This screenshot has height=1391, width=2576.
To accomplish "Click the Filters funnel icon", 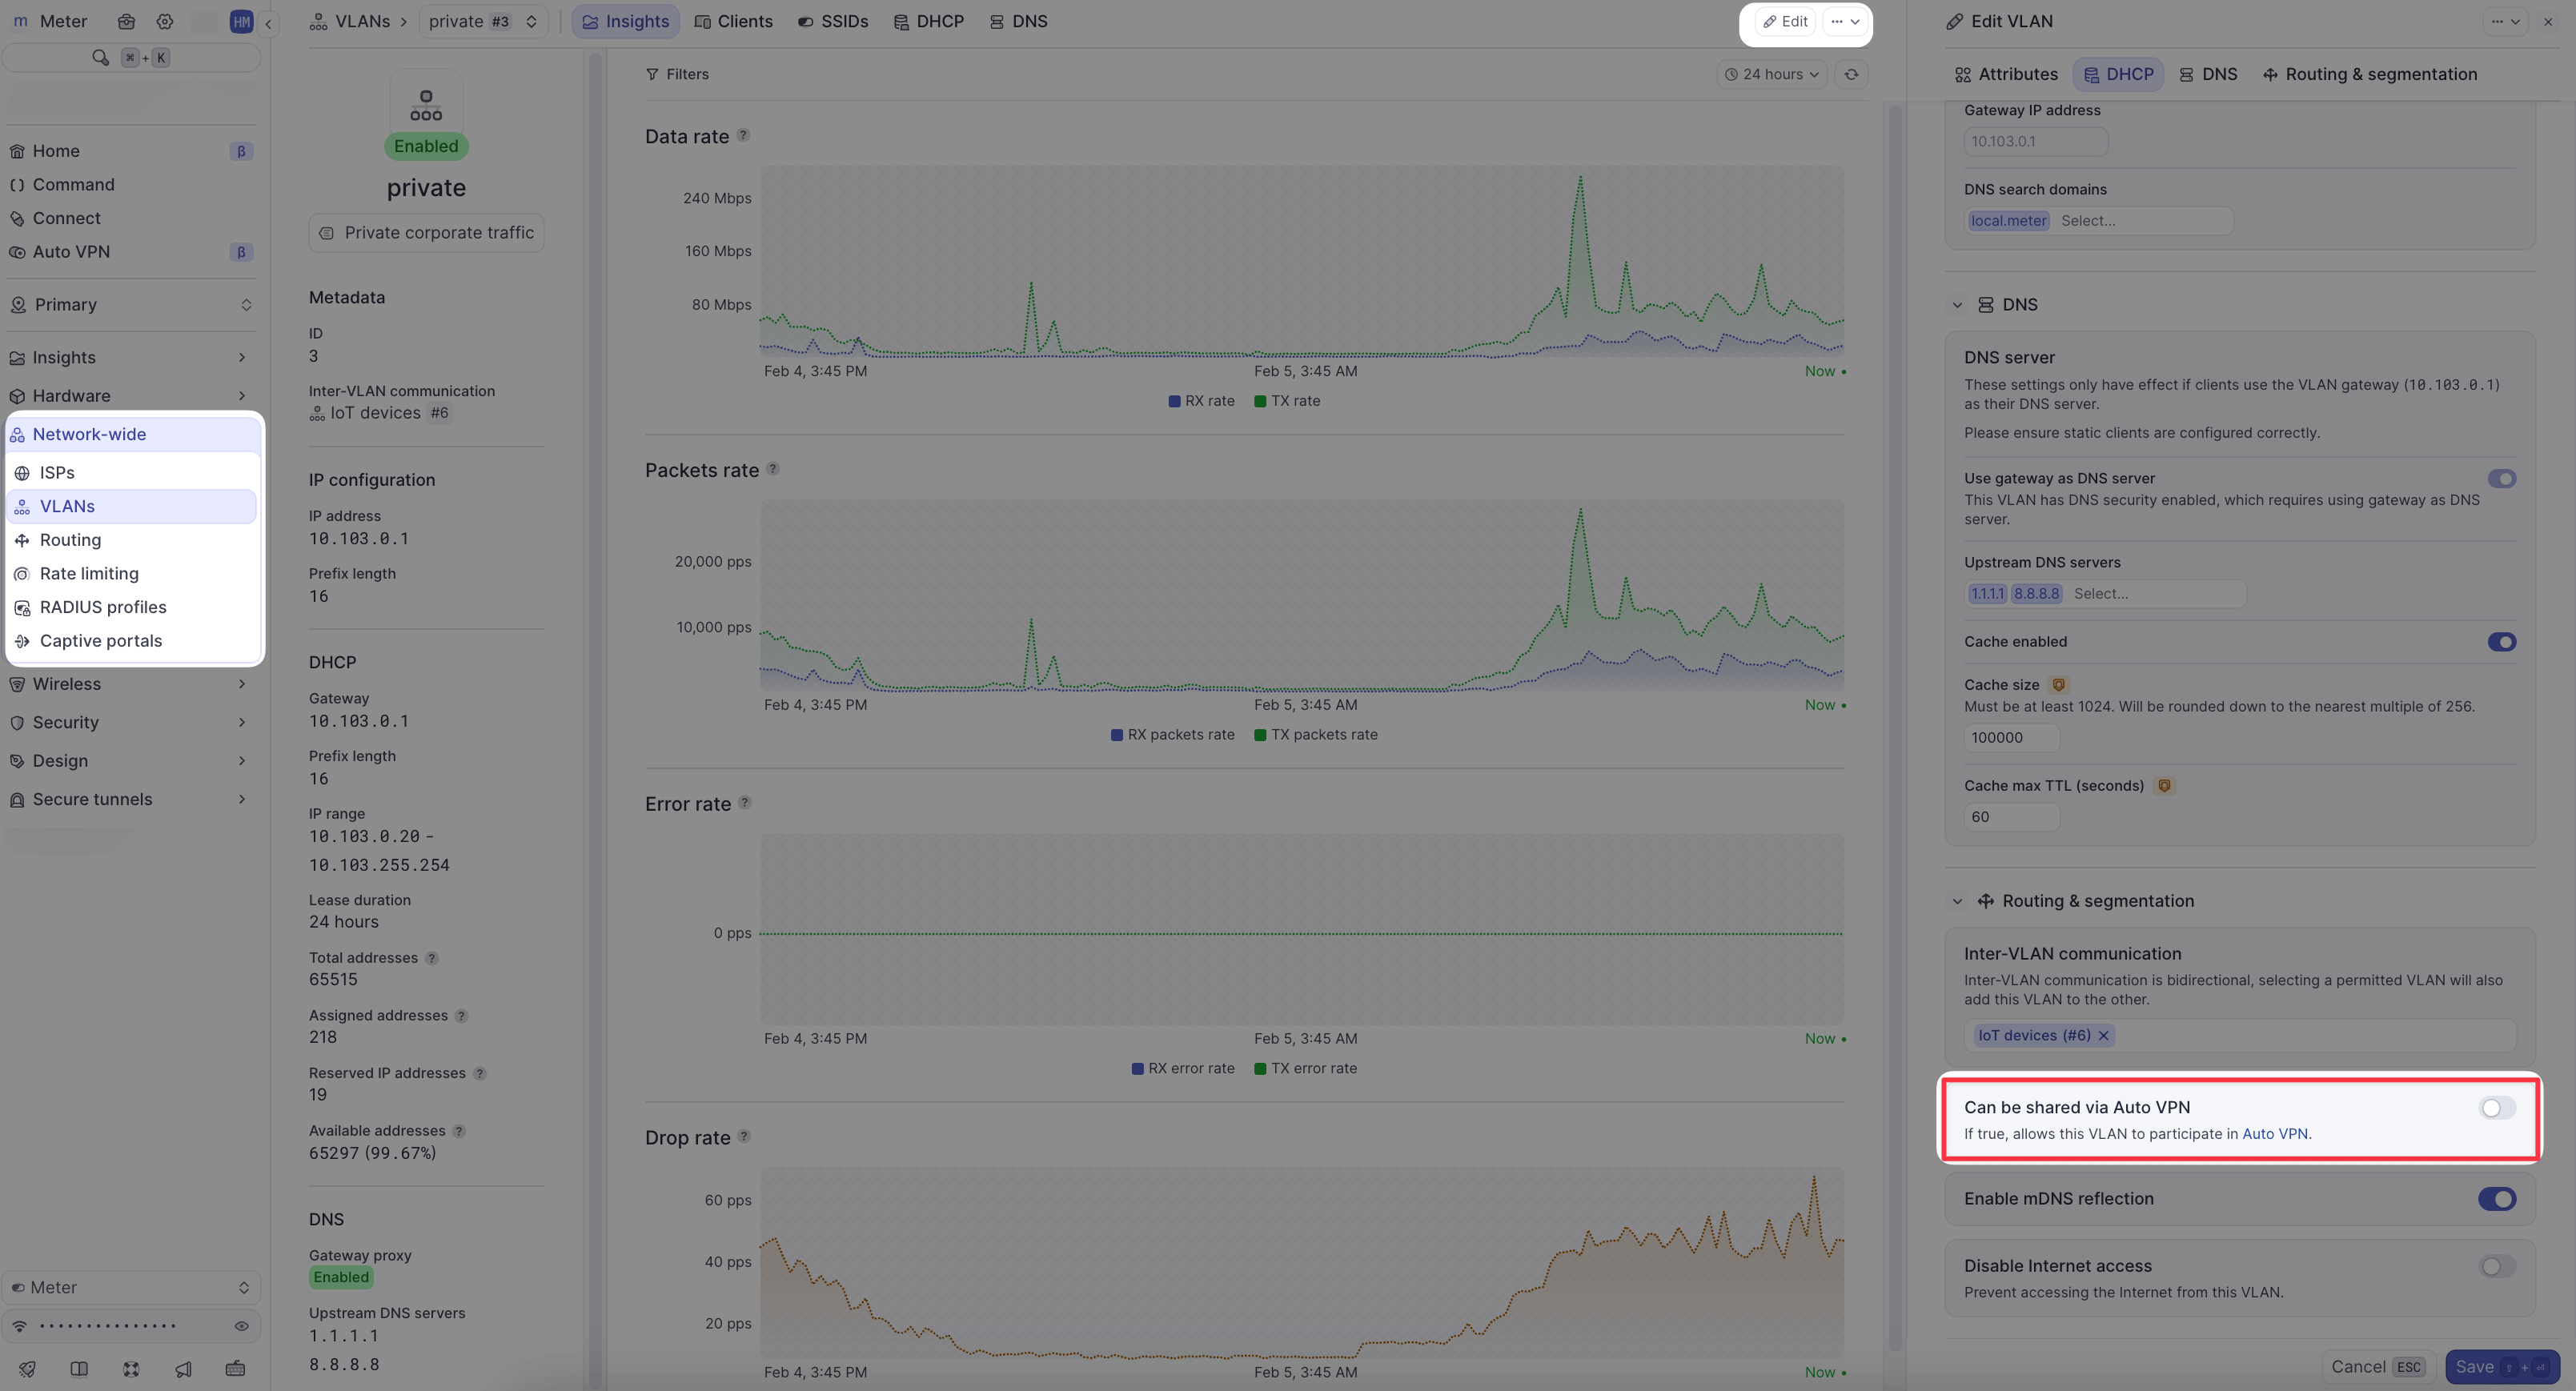I will (x=652, y=74).
